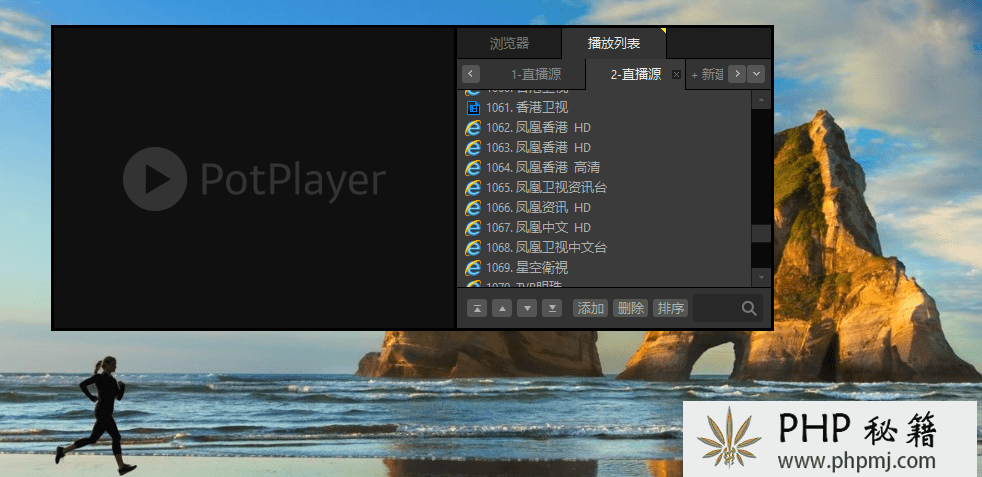982x477 pixels.
Task: Click the IE icon beside 1068. 凤凰卫视中文台
Action: coord(473,247)
